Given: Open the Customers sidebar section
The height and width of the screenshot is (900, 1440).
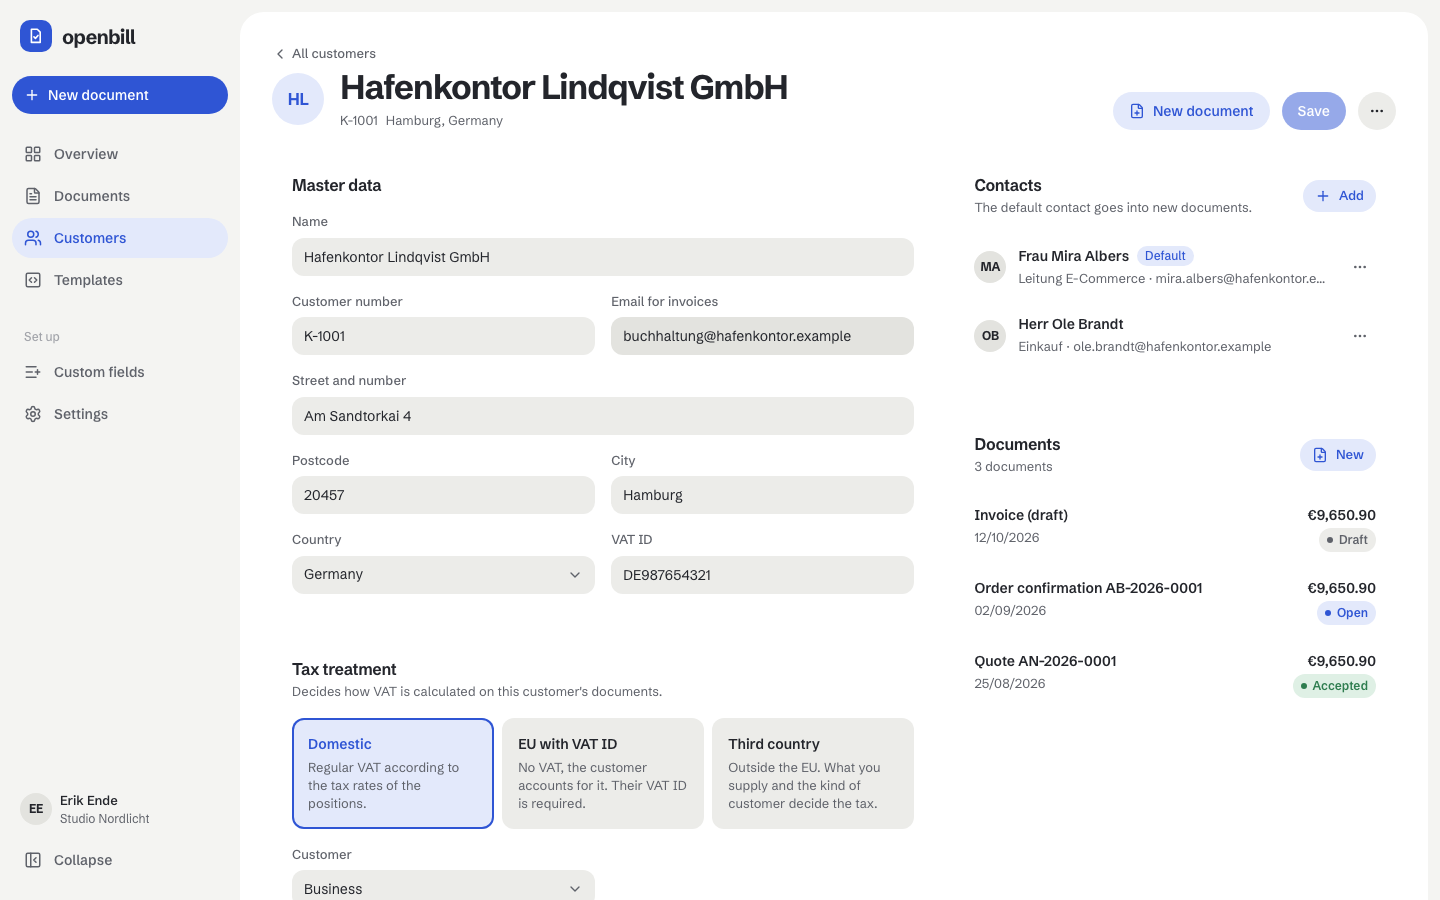Looking at the screenshot, I should coord(120,238).
